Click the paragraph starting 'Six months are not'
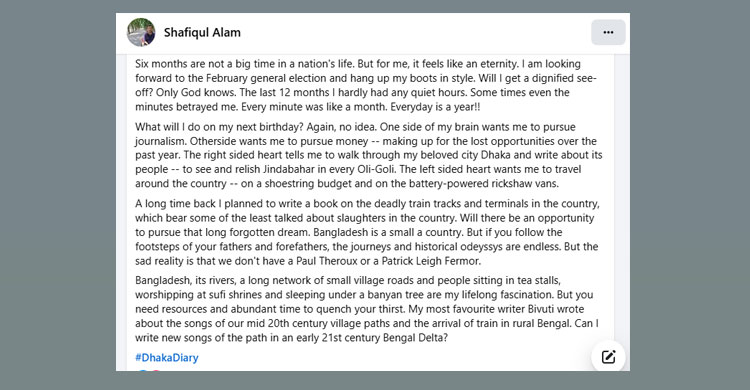This screenshot has height=390, width=750. coord(366,85)
